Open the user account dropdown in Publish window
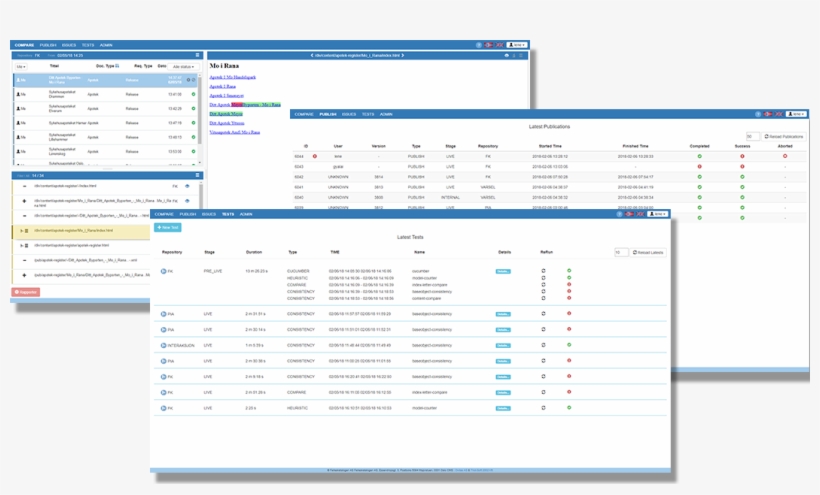This screenshot has width=820, height=495. pos(796,114)
